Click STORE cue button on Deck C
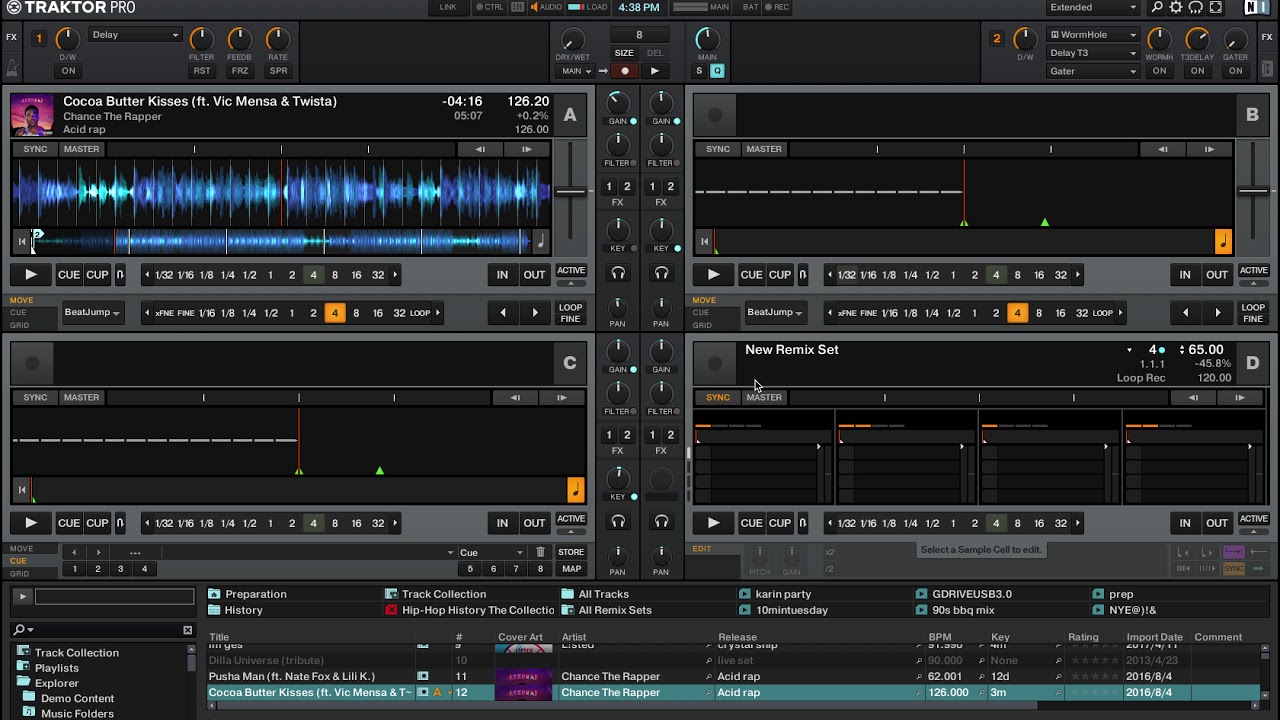 571,552
